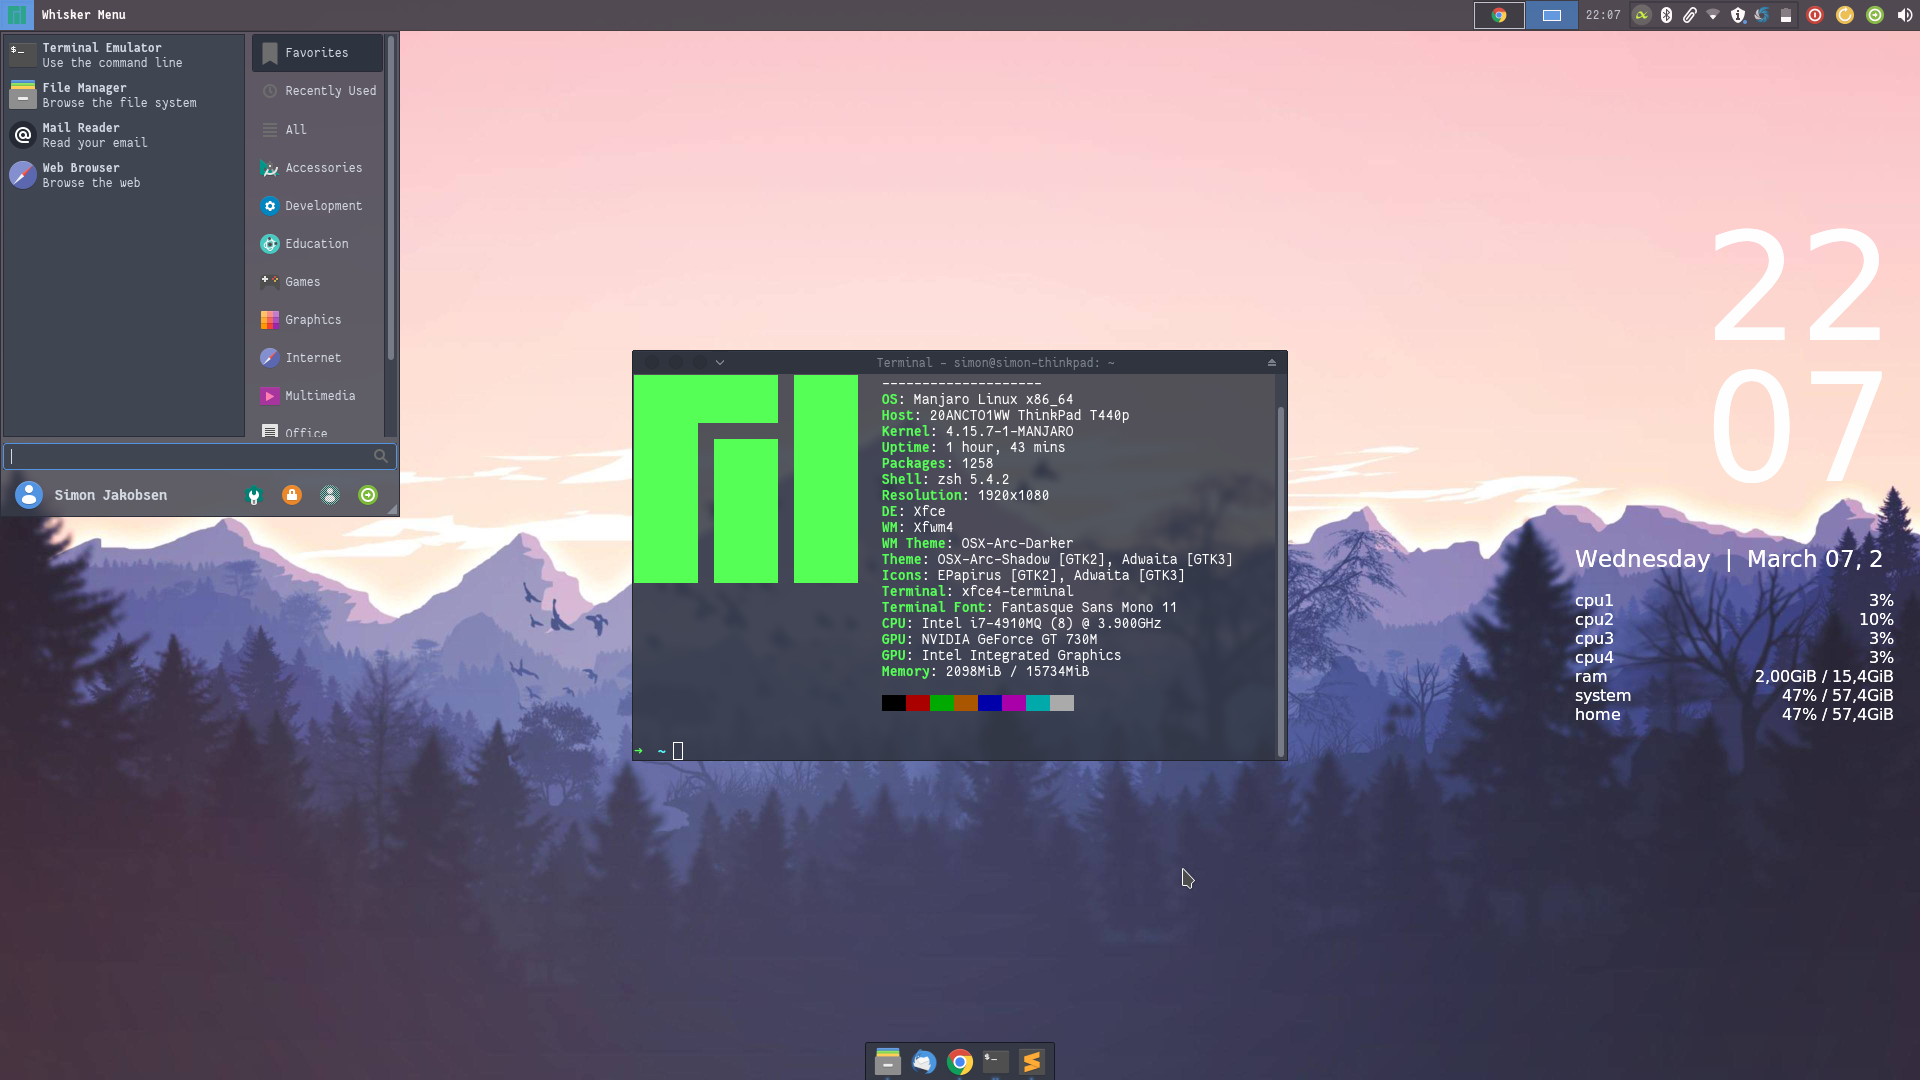The image size is (1920, 1080).
Task: Click the yellow restart panel icon
Action: tap(1845, 15)
